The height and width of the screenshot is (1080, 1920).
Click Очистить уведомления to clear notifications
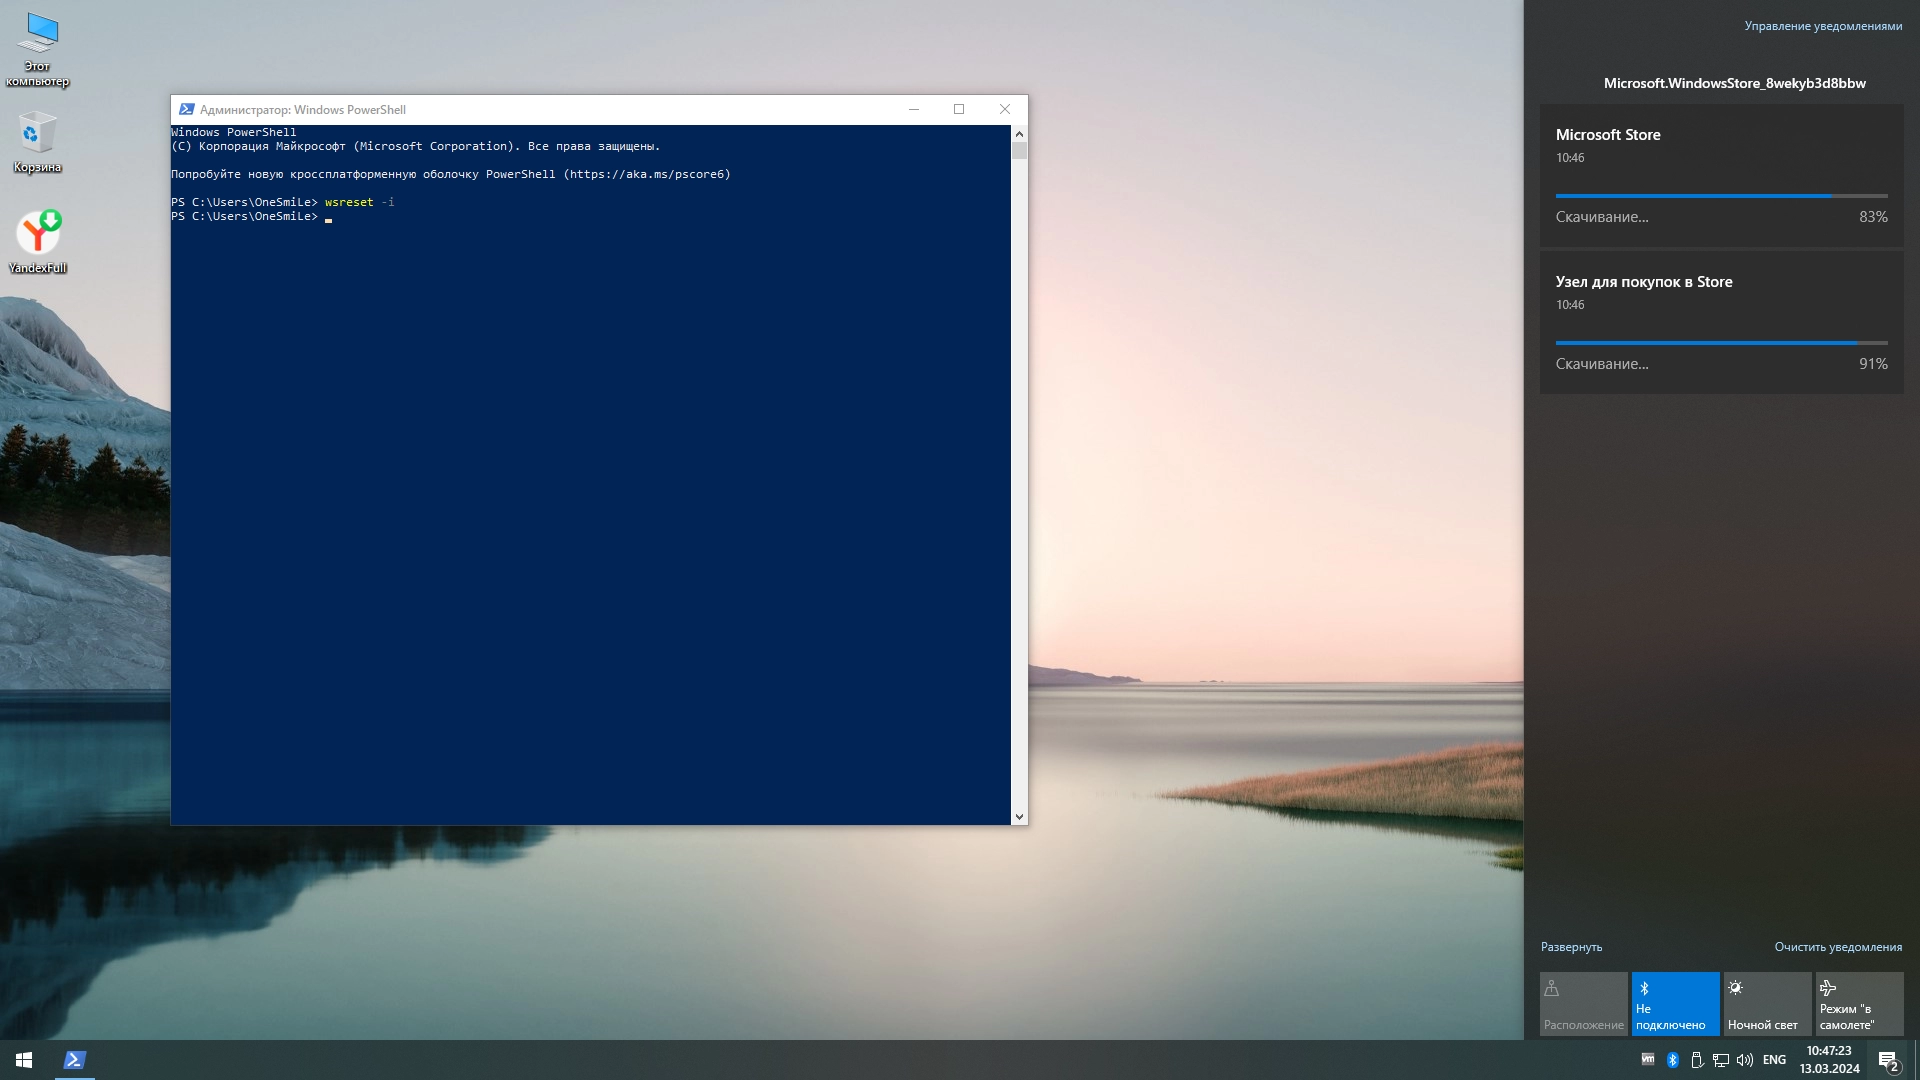click(1838, 947)
